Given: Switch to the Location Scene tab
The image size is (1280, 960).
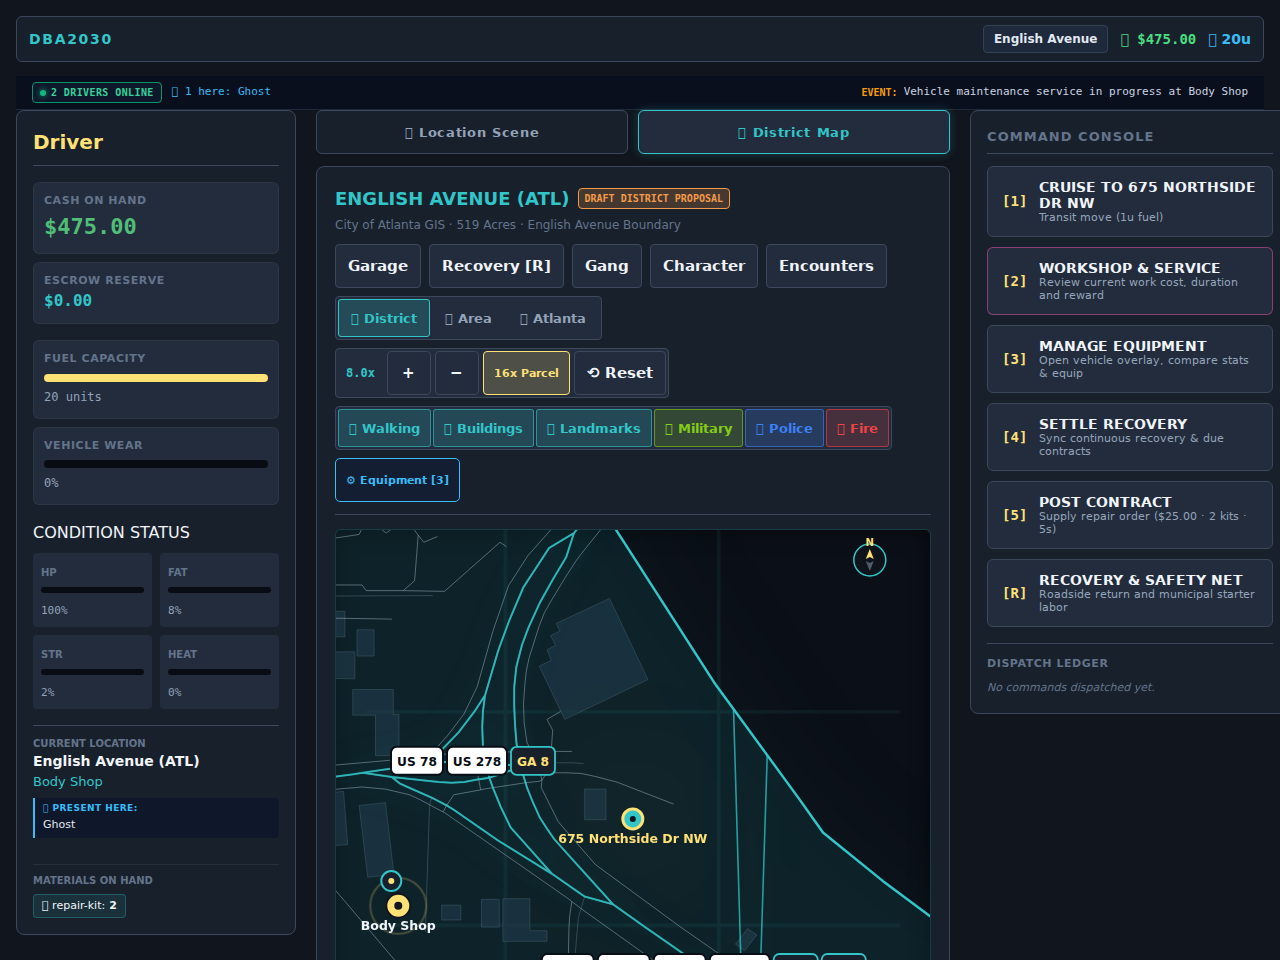Looking at the screenshot, I should (x=472, y=132).
